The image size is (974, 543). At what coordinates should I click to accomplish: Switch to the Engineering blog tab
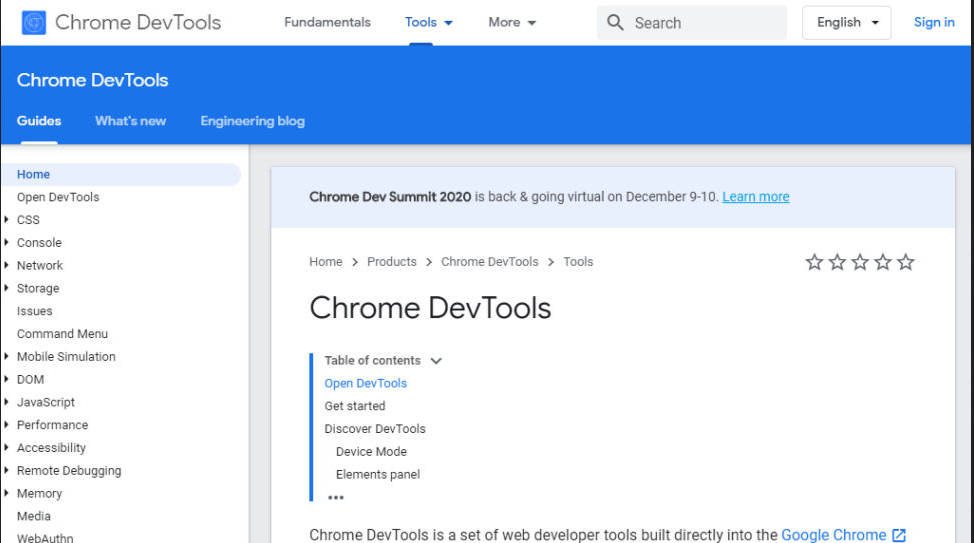pyautogui.click(x=252, y=121)
